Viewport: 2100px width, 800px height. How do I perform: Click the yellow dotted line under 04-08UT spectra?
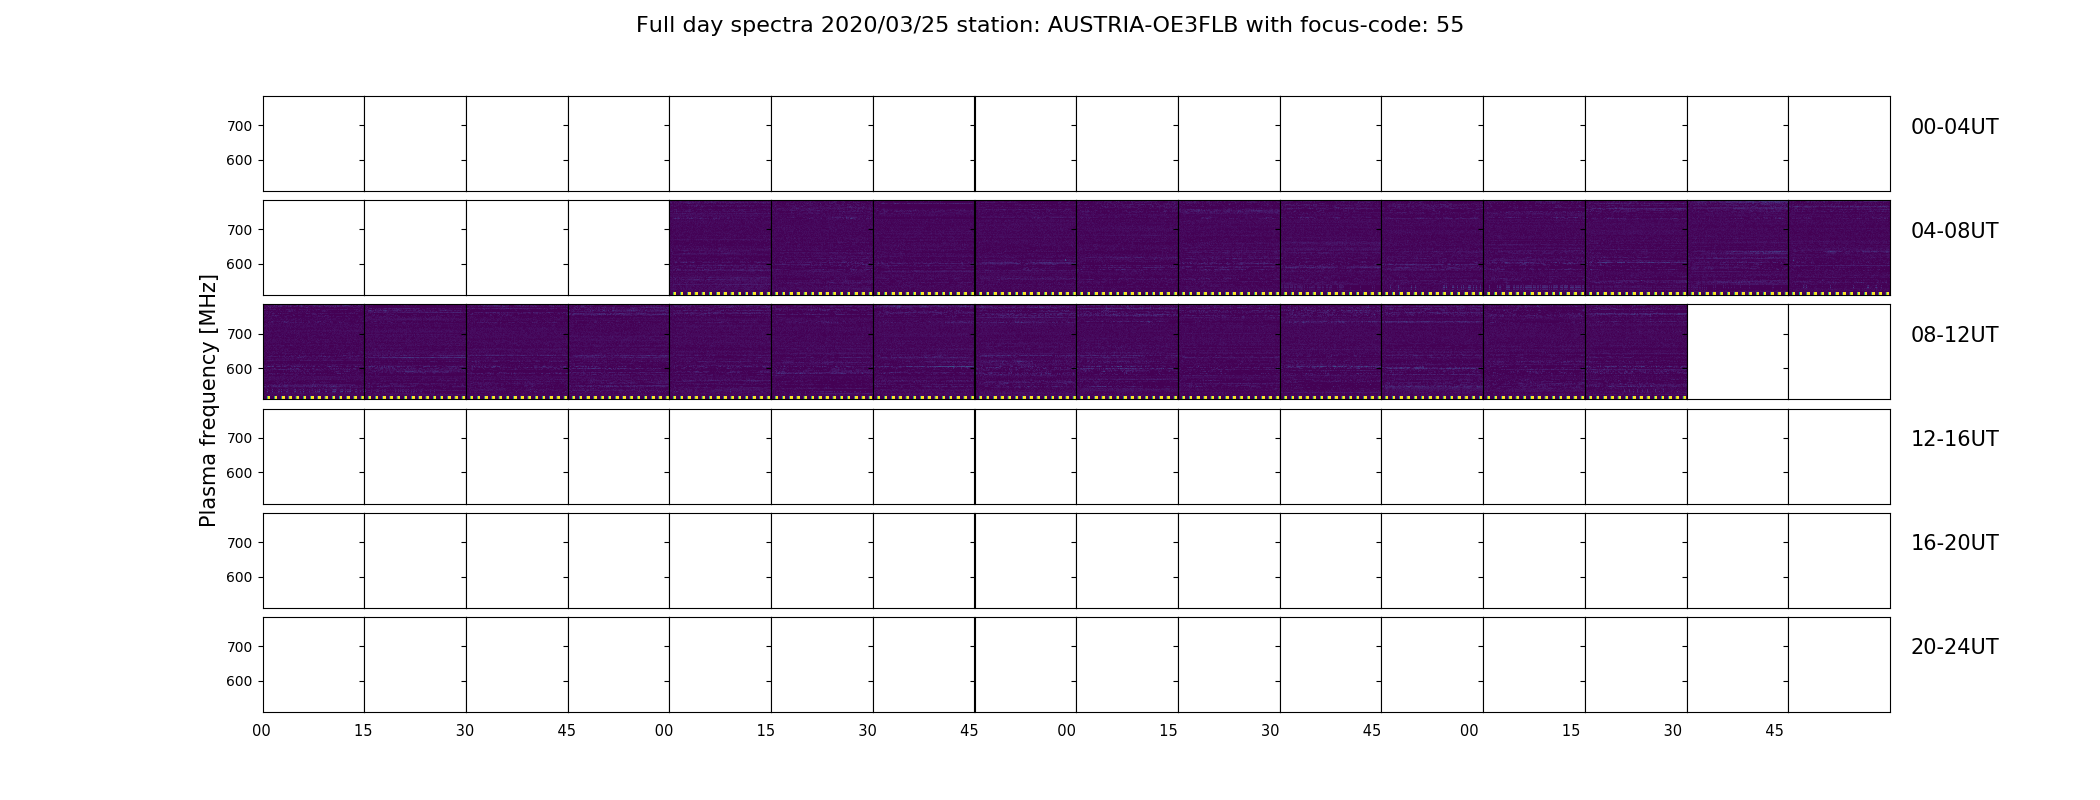[x=1280, y=293]
